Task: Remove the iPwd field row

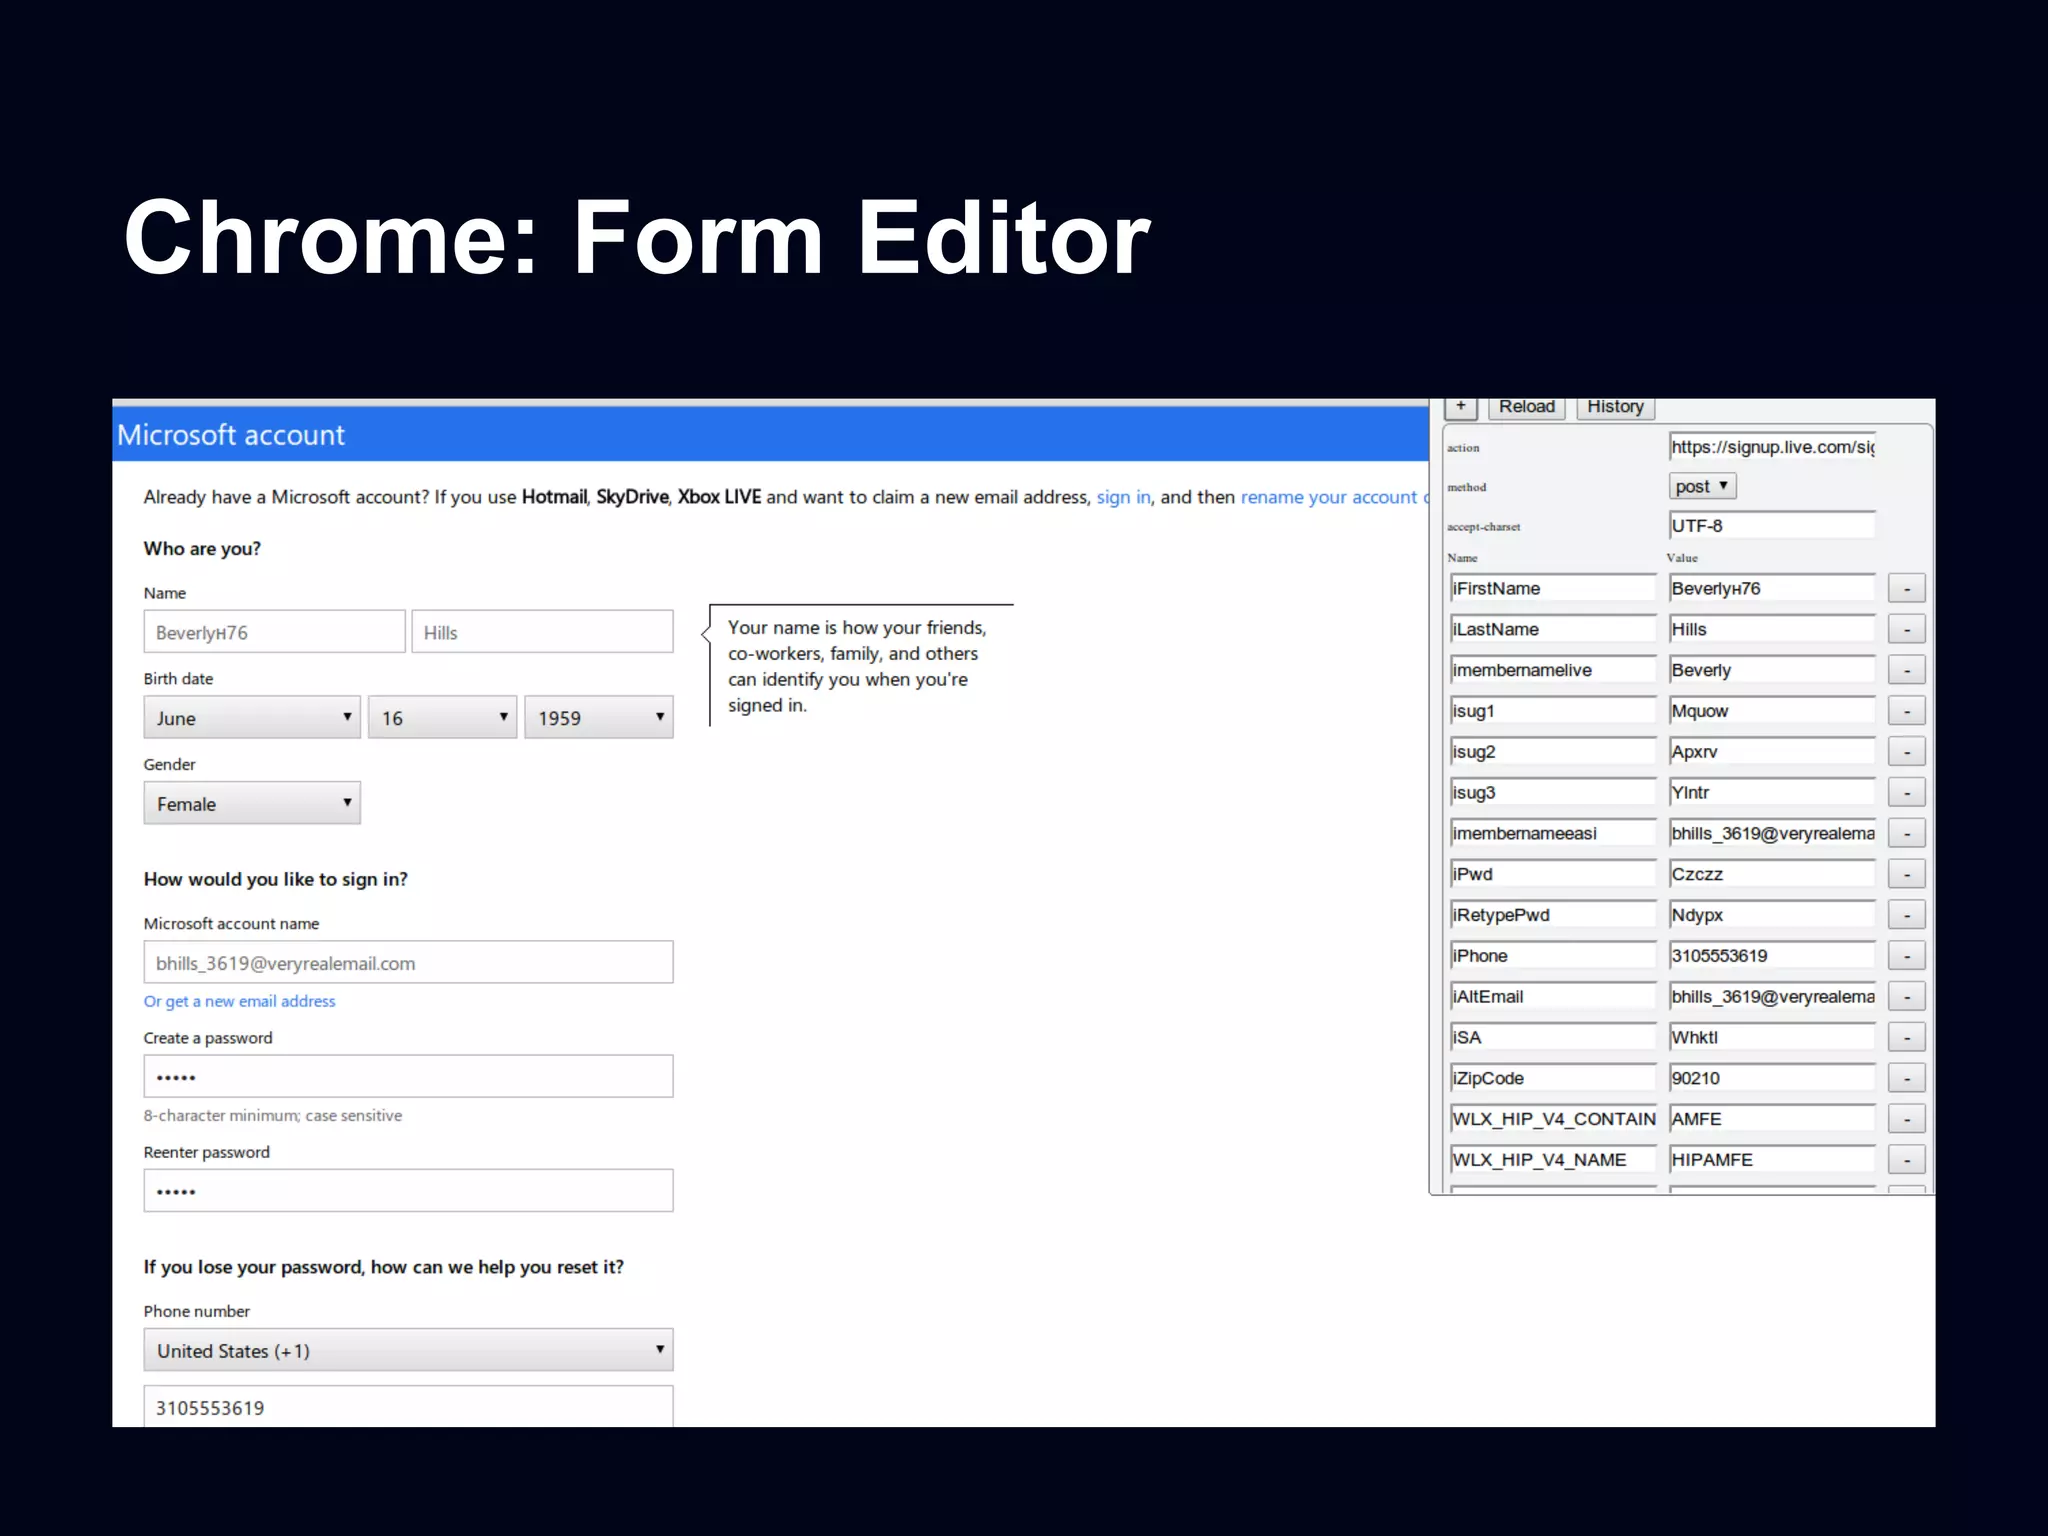Action: 1906,874
